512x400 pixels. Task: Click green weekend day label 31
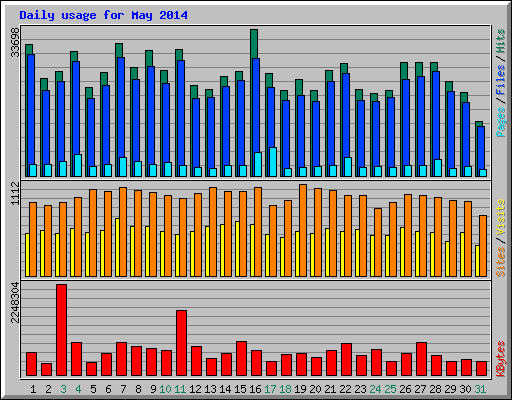[x=480, y=389]
